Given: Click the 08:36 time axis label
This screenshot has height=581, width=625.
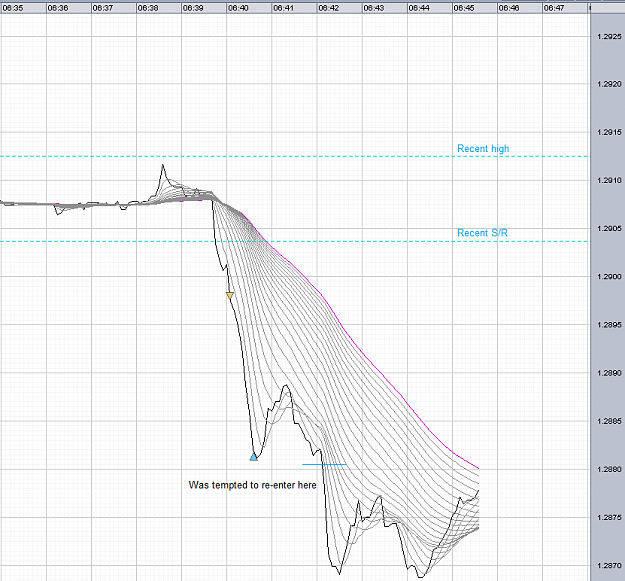Looking at the screenshot, I should 58,8.
